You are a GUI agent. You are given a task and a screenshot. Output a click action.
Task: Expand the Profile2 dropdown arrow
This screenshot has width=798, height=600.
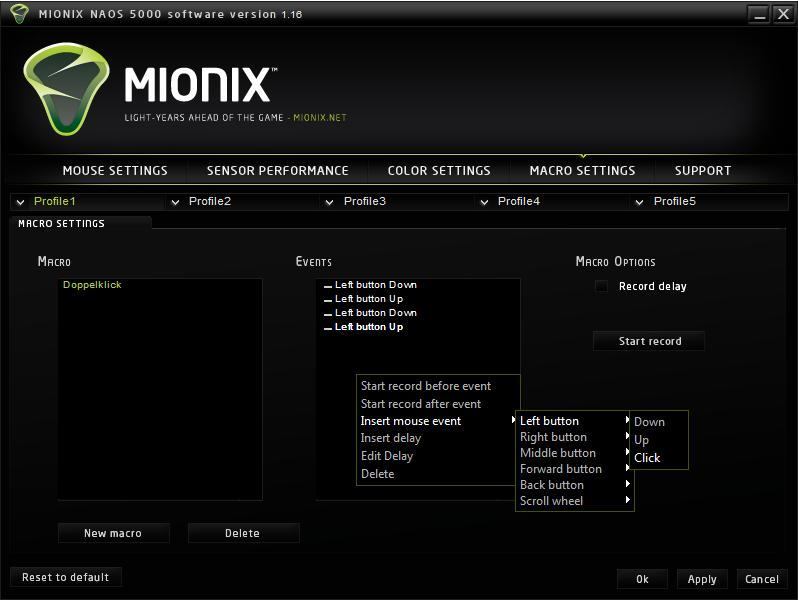tap(175, 202)
